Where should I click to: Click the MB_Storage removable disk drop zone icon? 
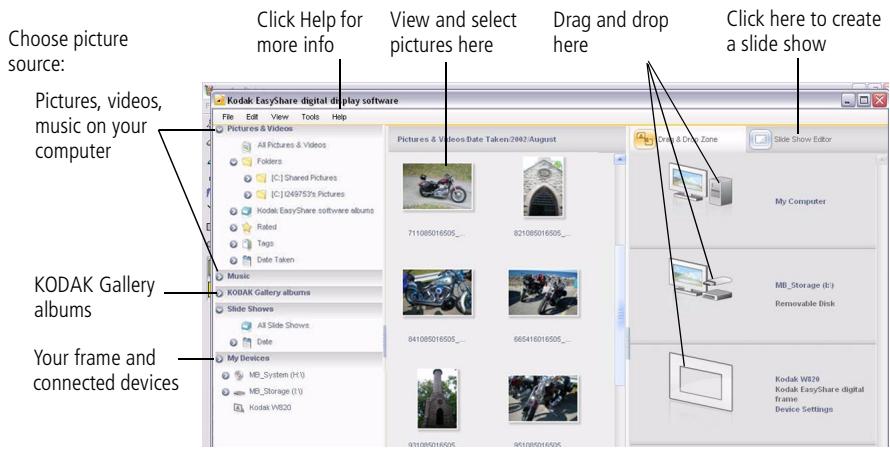pos(701,281)
